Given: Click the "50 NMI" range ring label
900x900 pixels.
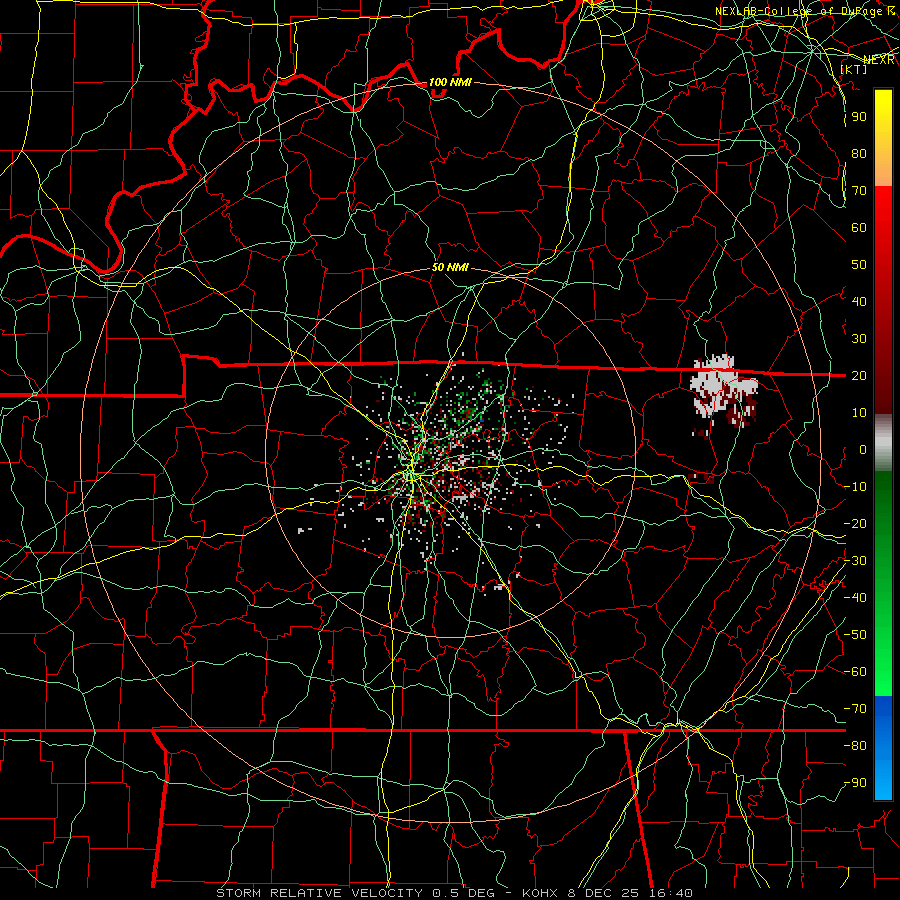Looking at the screenshot, I should coord(450,267).
